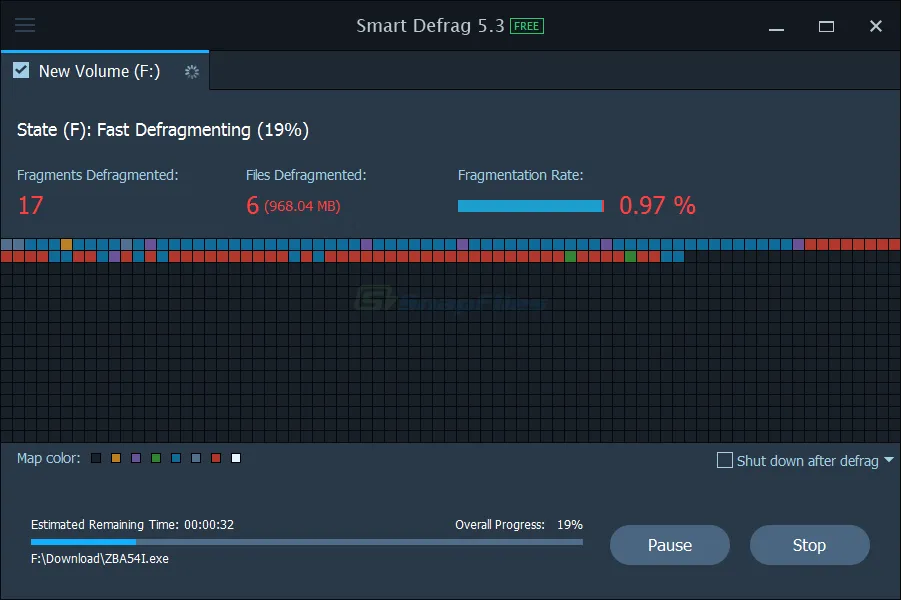Viewport: 901px width, 600px height.
Task: Click the white map color legend square
Action: coord(236,458)
